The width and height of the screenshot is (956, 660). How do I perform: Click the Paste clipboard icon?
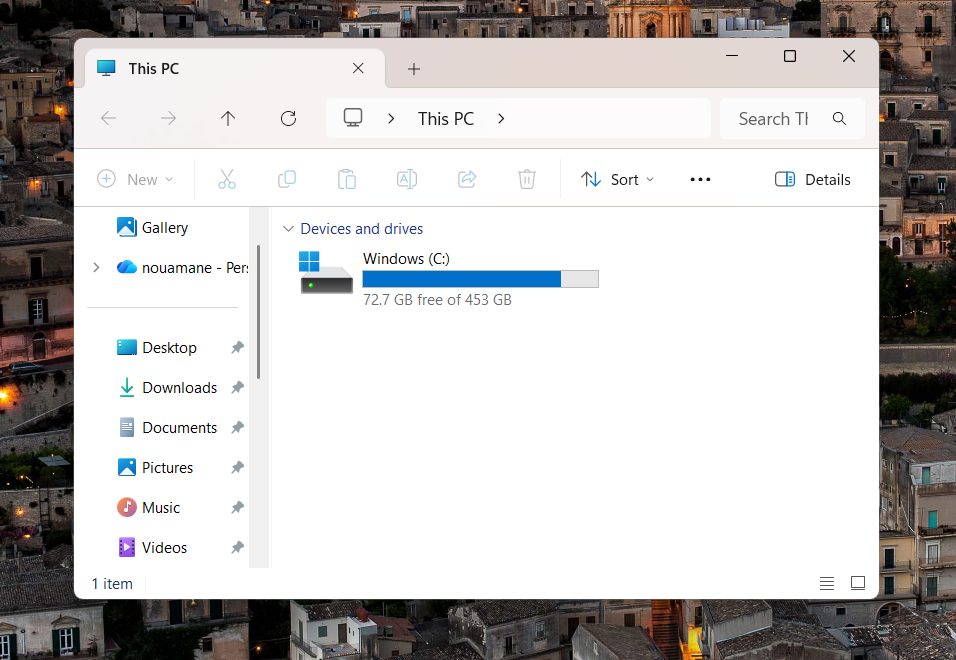[x=347, y=179]
